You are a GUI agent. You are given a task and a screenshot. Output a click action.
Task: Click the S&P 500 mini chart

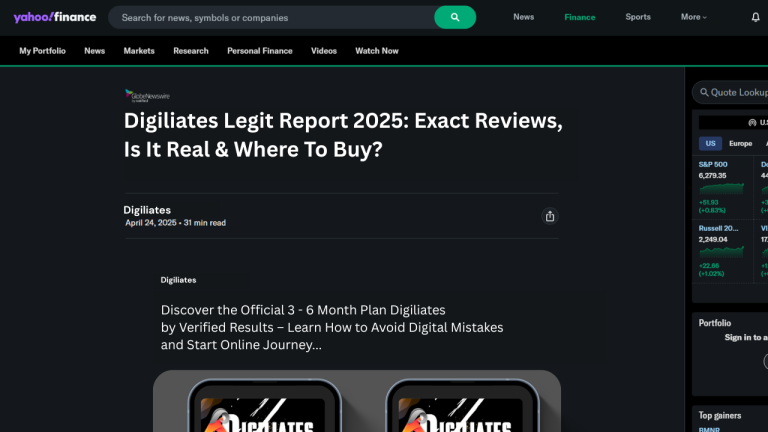pyautogui.click(x=721, y=189)
